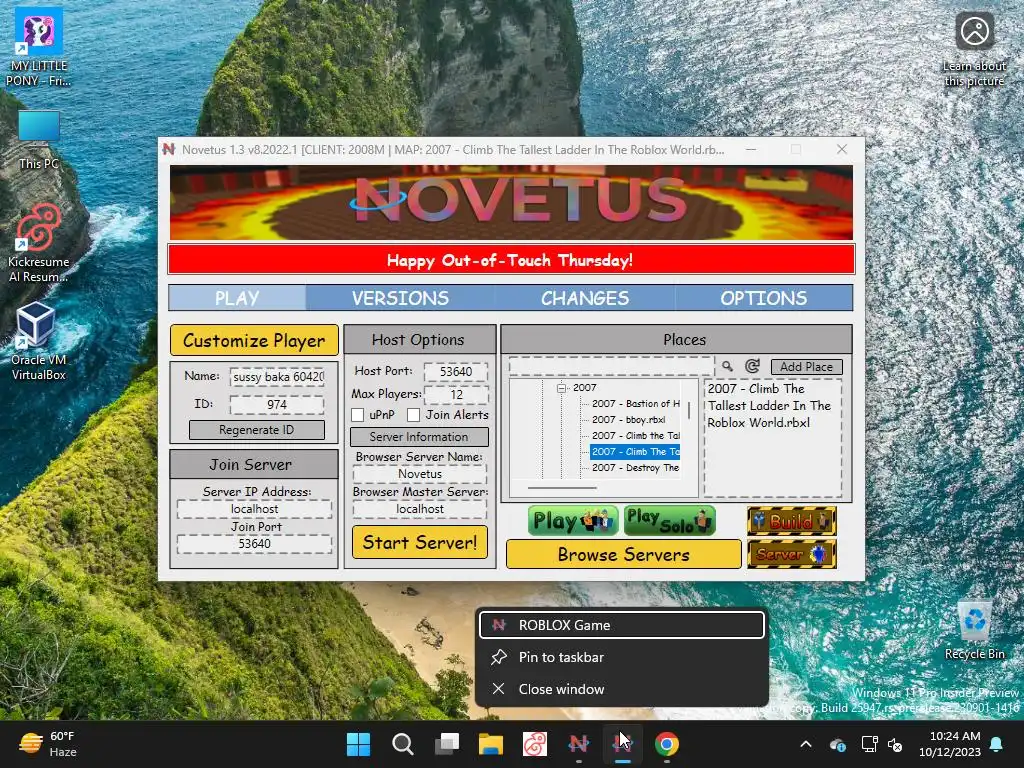The width and height of the screenshot is (1024, 768).
Task: Select highlighted '2007 - Climb The Ta' place
Action: pos(635,452)
